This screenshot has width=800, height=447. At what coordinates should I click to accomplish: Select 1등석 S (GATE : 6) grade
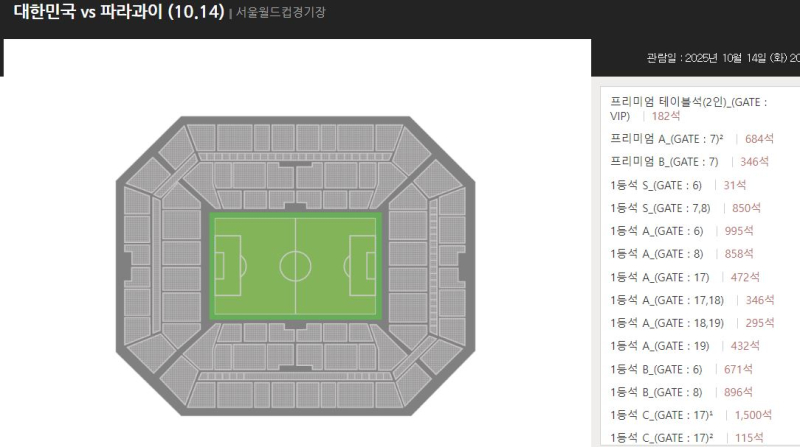656,184
